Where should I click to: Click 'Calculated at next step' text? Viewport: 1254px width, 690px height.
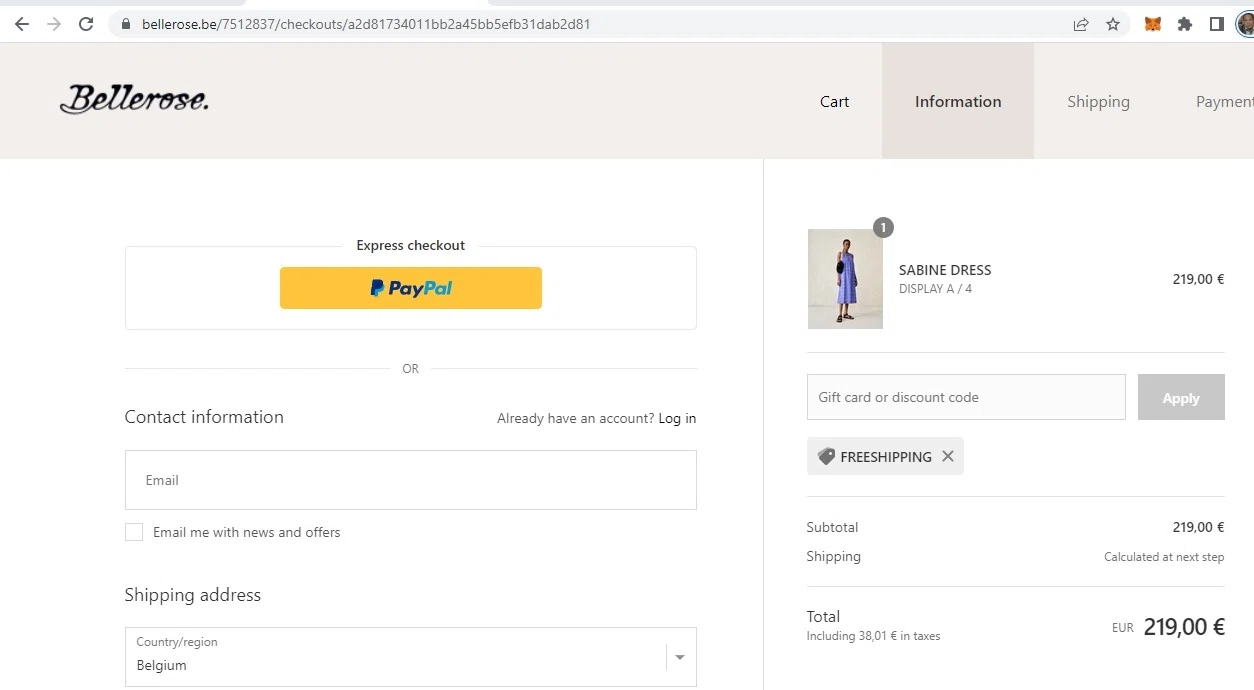(1164, 557)
